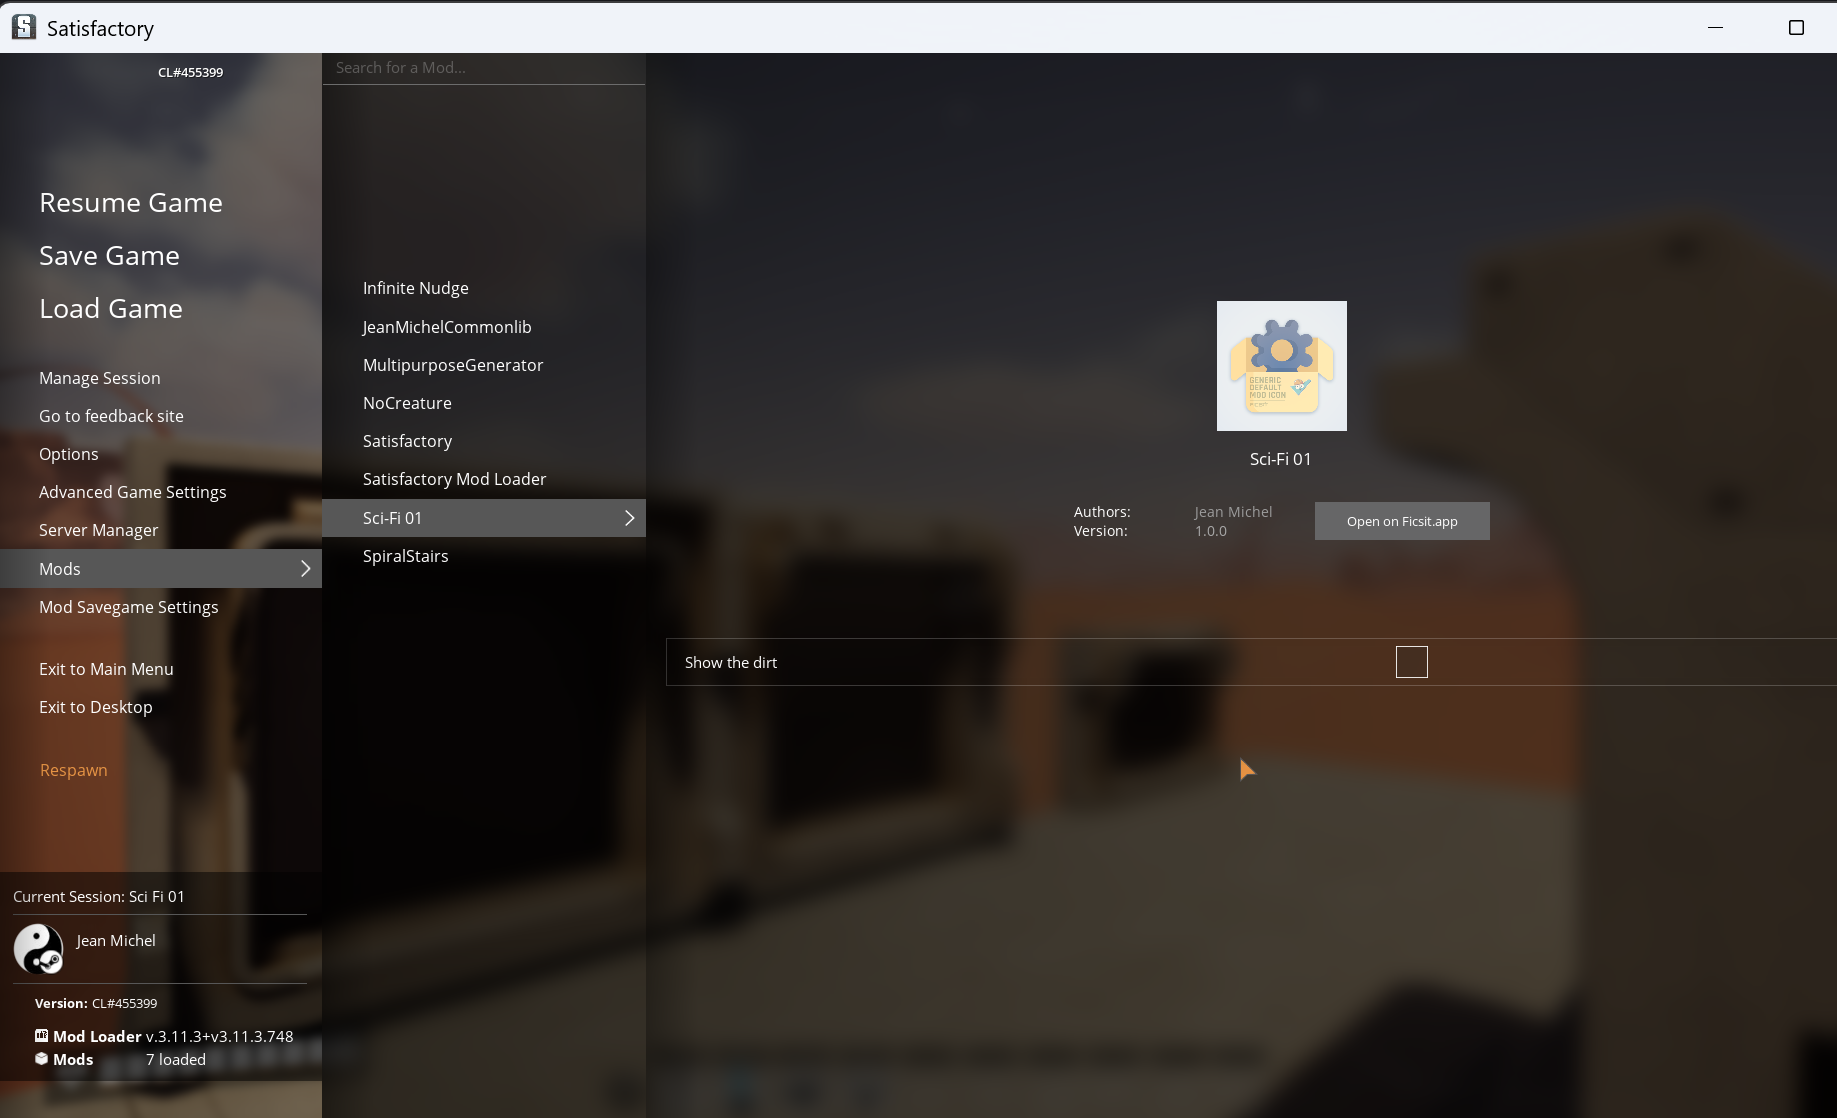This screenshot has width=1837, height=1118.
Task: Select the Satisfactory Mod Loader entry
Action: click(x=454, y=479)
